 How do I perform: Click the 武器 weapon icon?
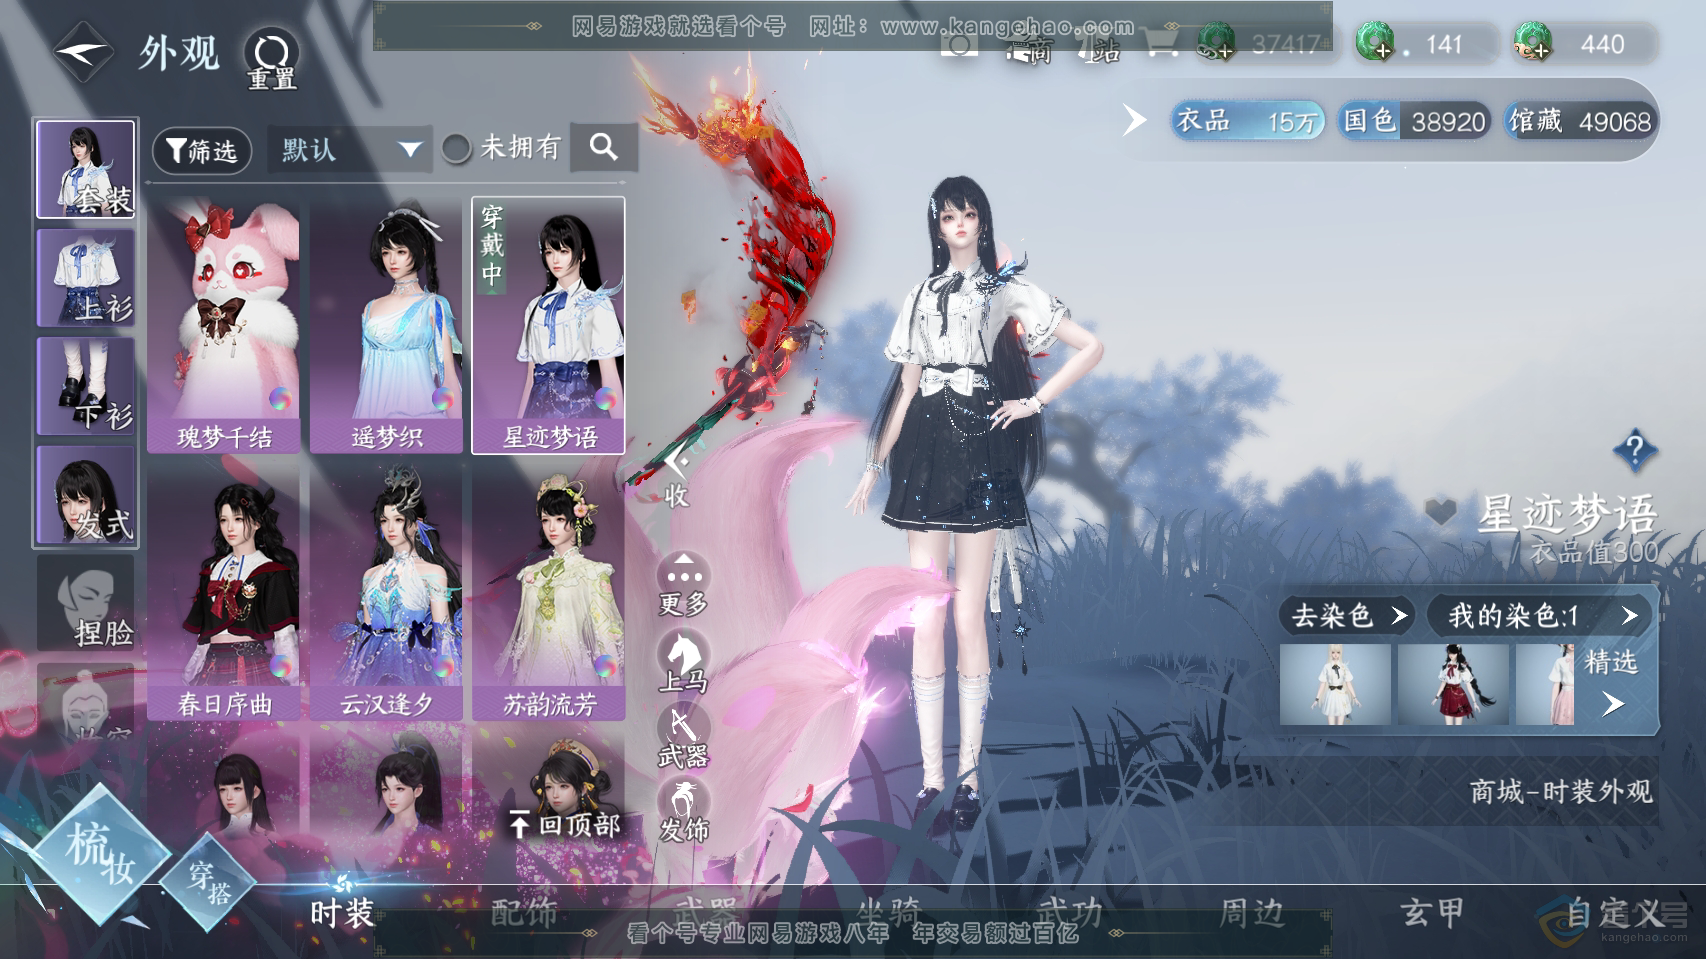684,736
